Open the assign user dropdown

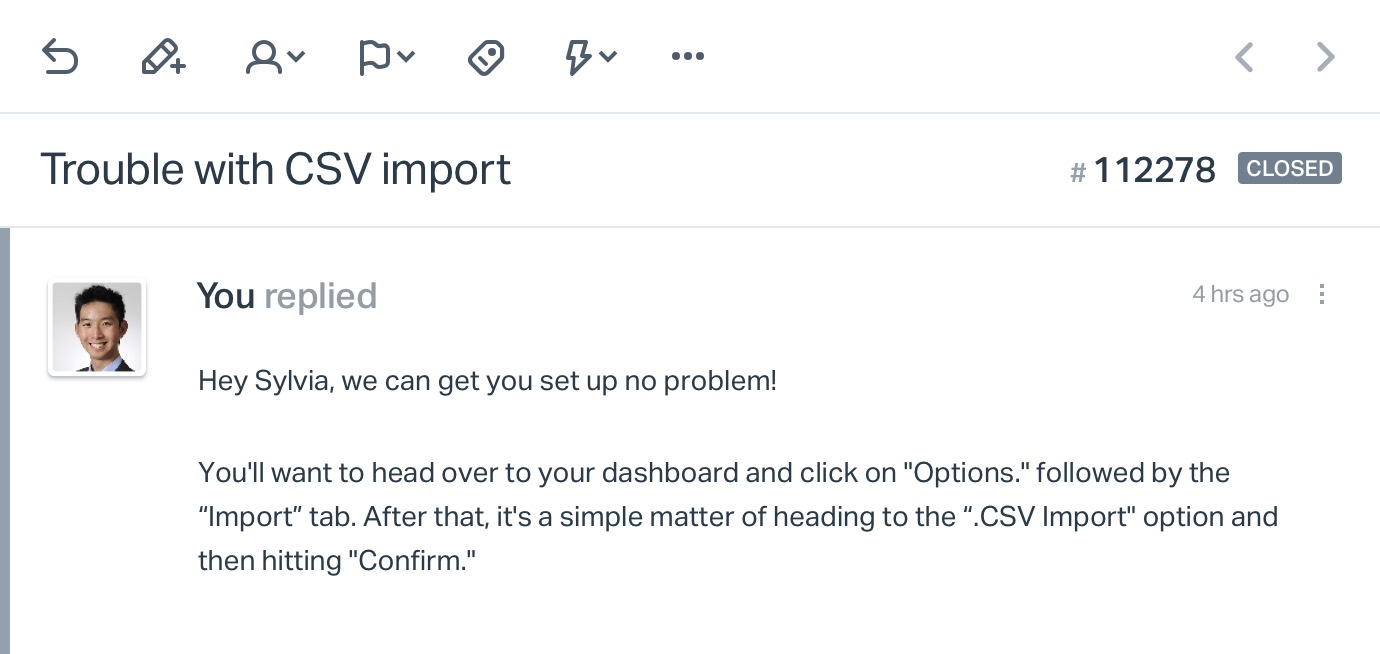click(275, 57)
